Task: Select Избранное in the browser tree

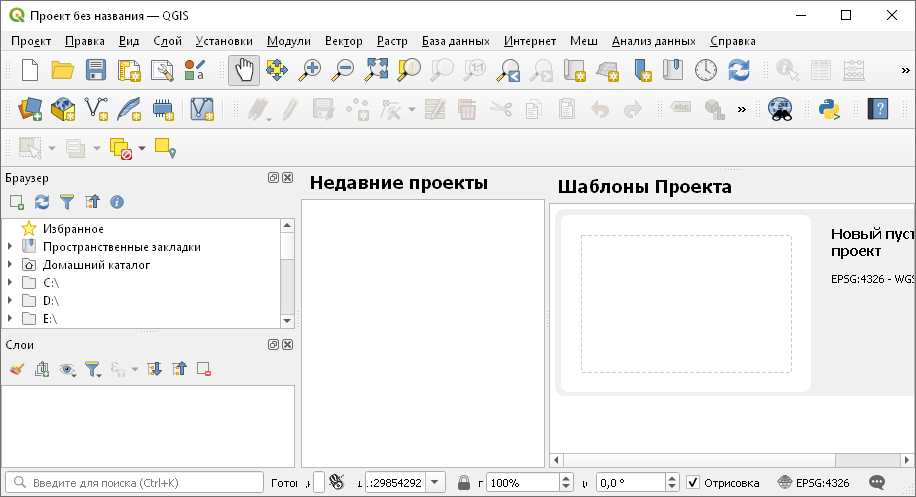Action: pyautogui.click(x=73, y=229)
